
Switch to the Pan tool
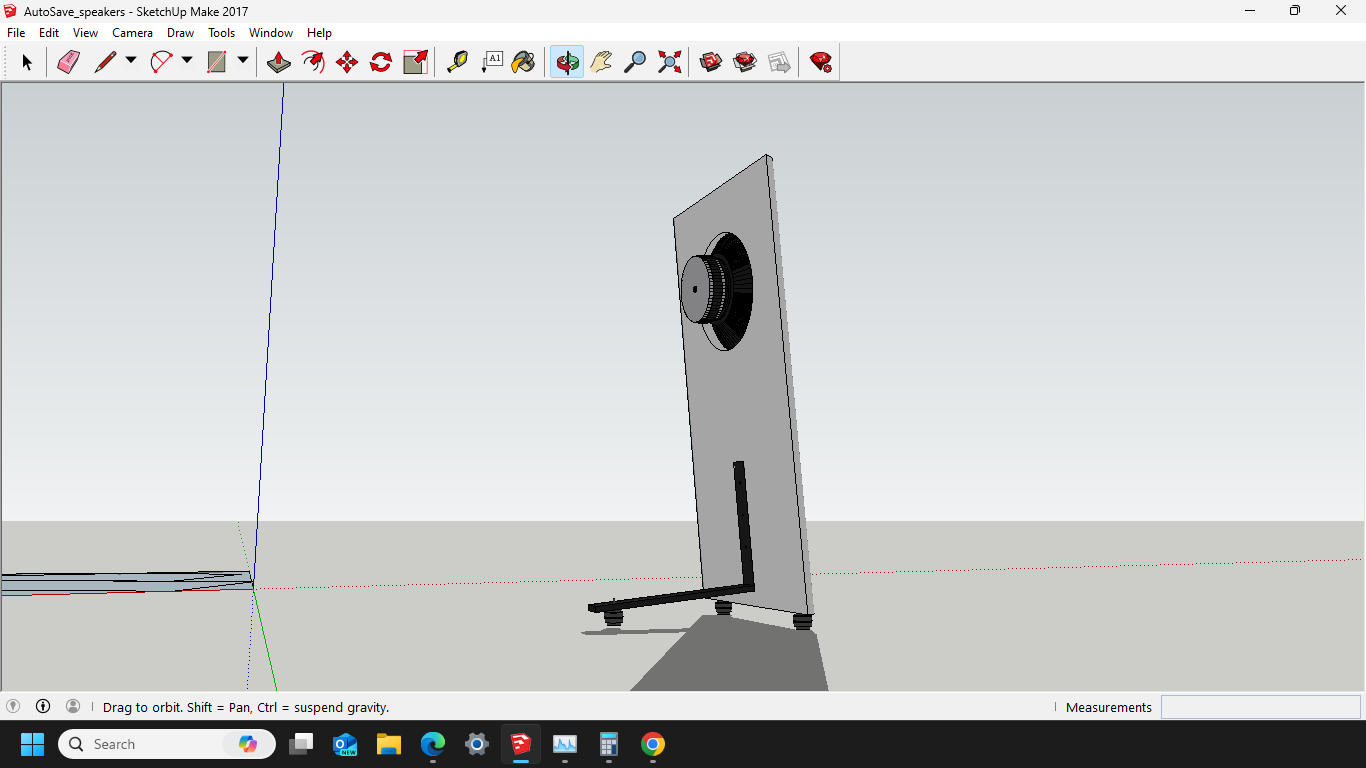pyautogui.click(x=600, y=61)
